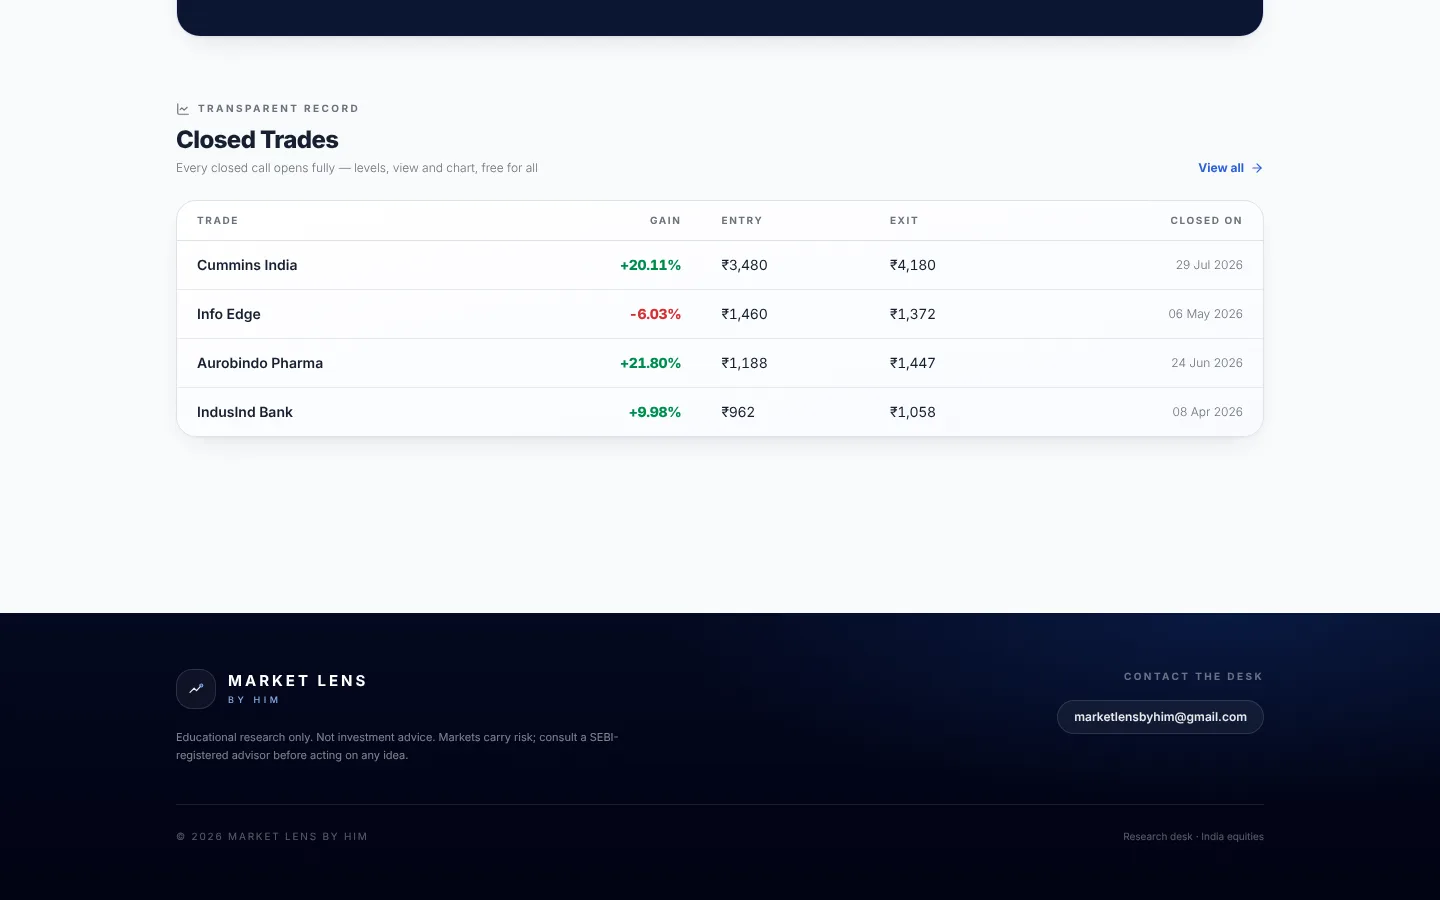Screen dimensions: 1440x900
Task: Click the educational research disclaimer paragraph
Action: [x=397, y=746]
